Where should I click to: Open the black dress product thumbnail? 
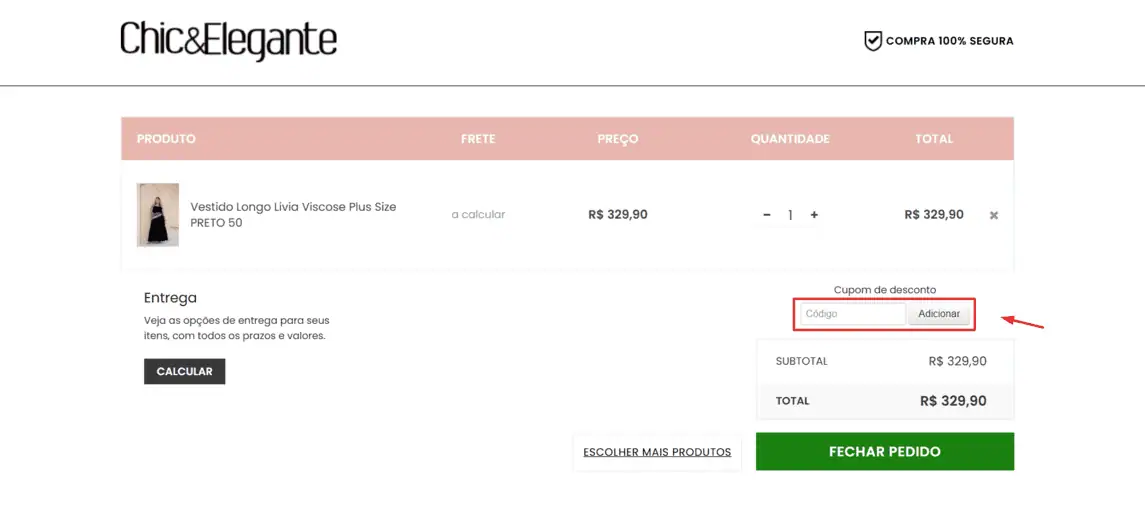coord(158,215)
